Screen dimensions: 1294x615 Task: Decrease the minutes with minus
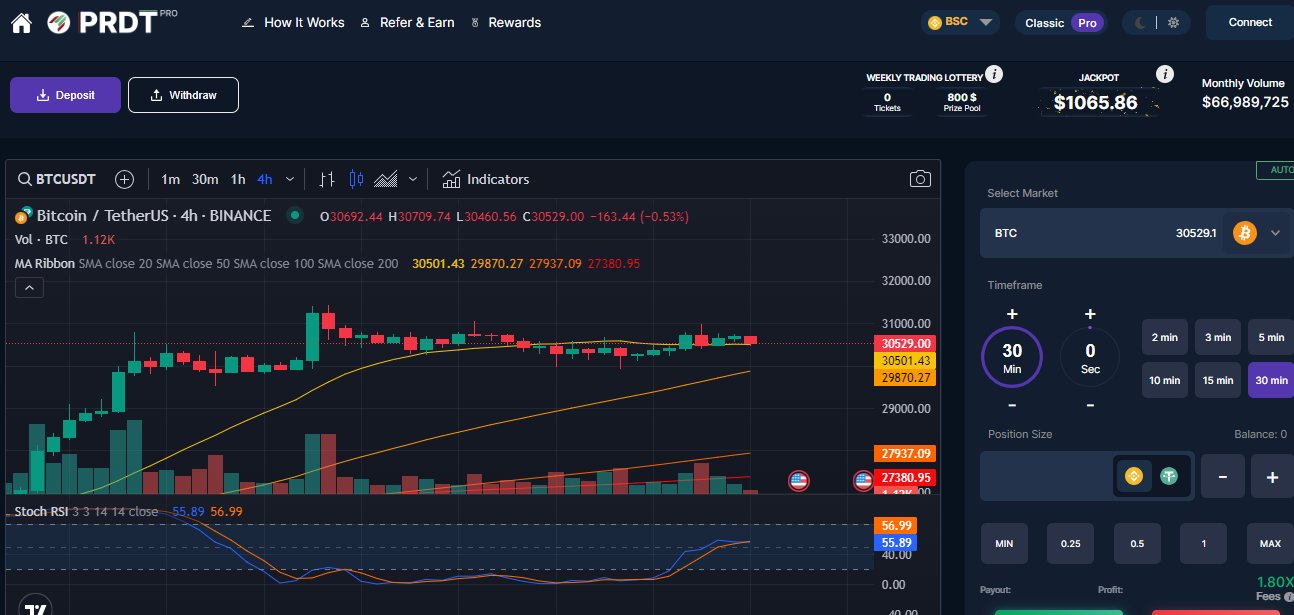[x=1012, y=405]
